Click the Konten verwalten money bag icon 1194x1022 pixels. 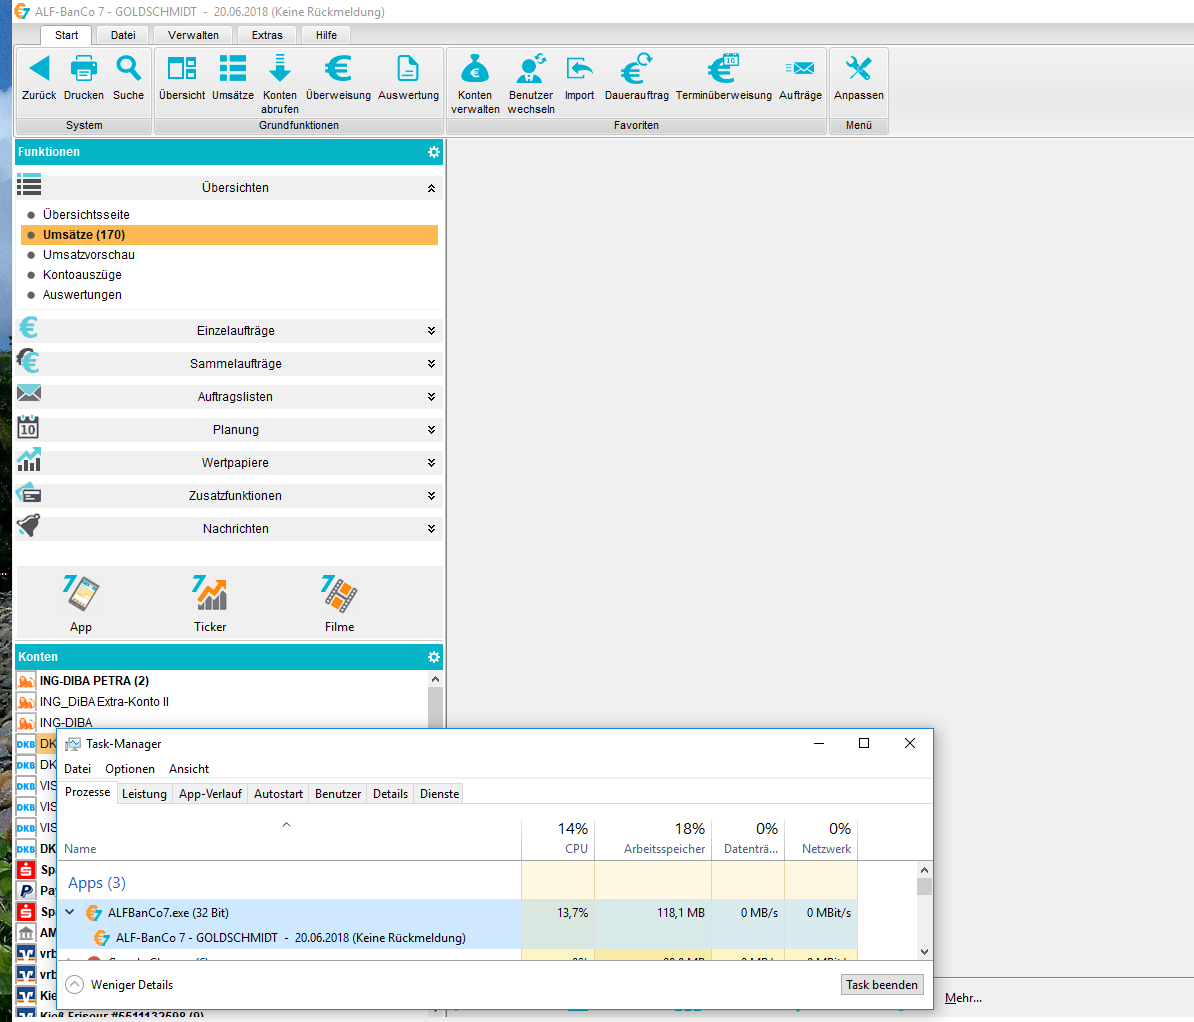tap(475, 69)
